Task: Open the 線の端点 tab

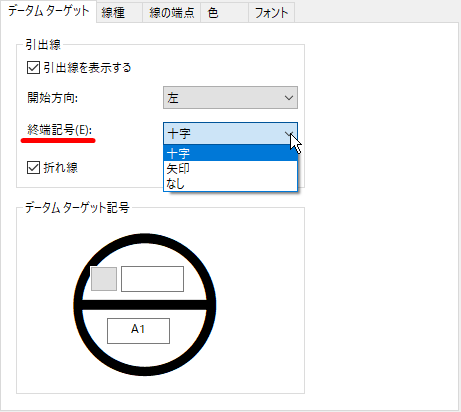Action: (x=171, y=13)
